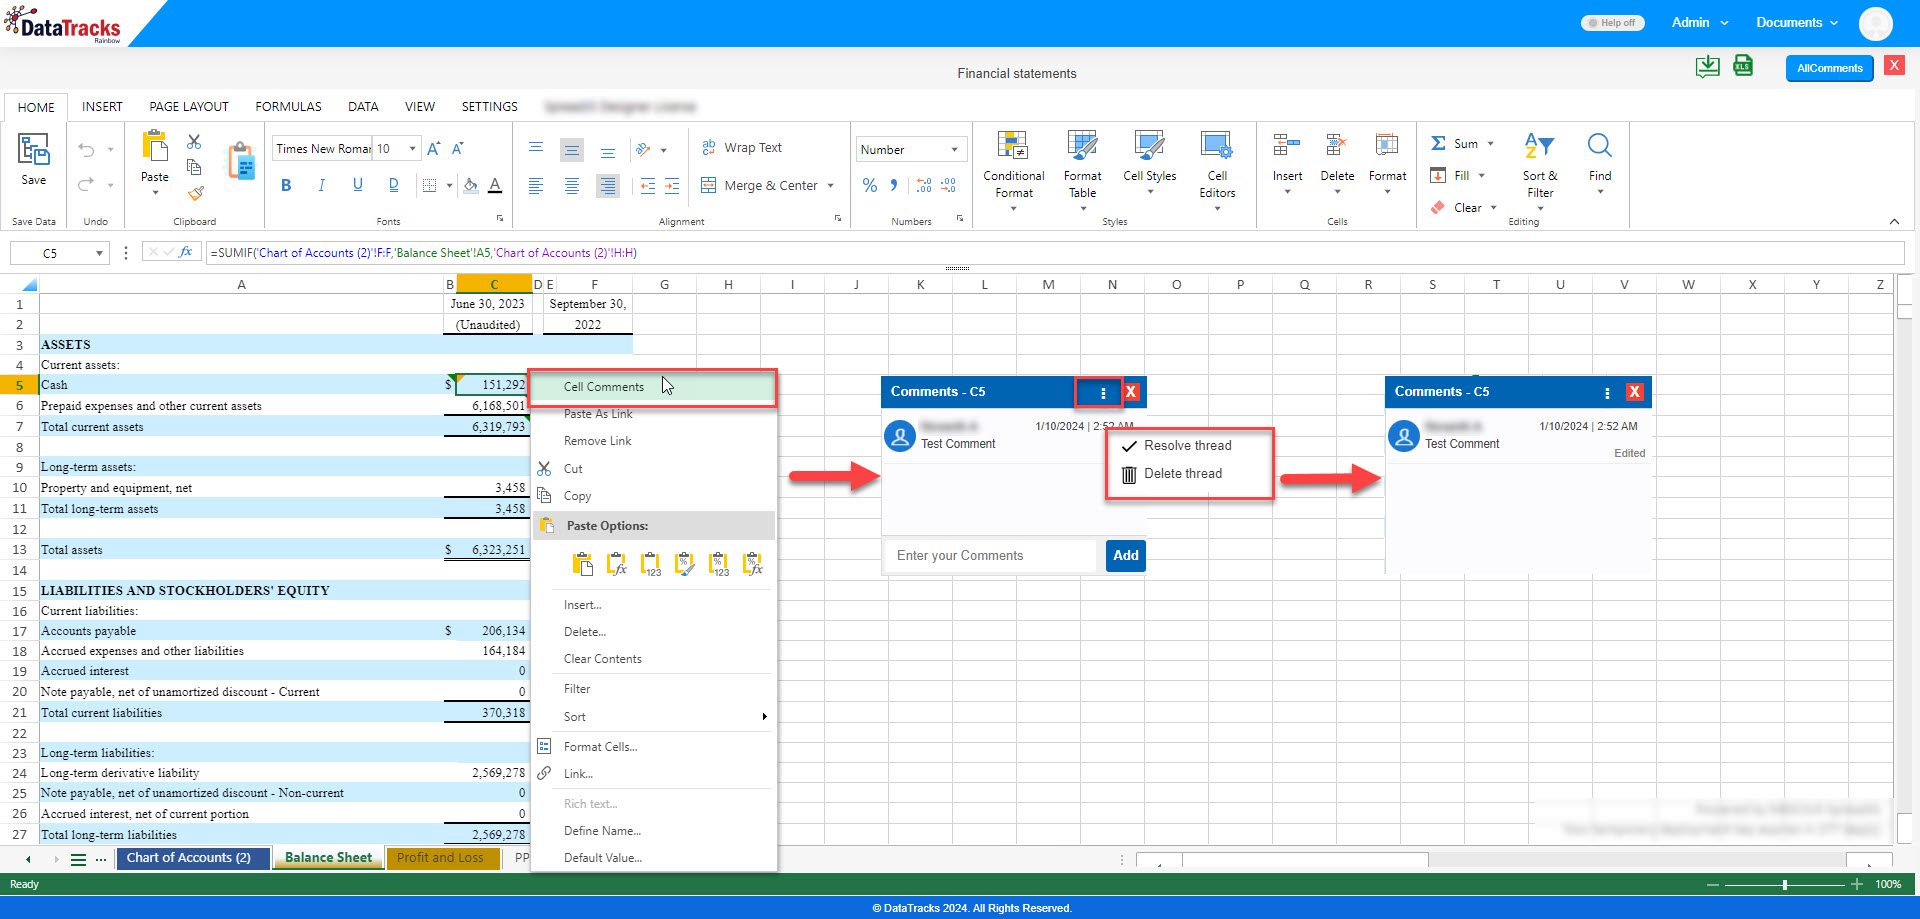The width and height of the screenshot is (1920, 919).
Task: Click the Find magnifier icon
Action: click(x=1600, y=146)
